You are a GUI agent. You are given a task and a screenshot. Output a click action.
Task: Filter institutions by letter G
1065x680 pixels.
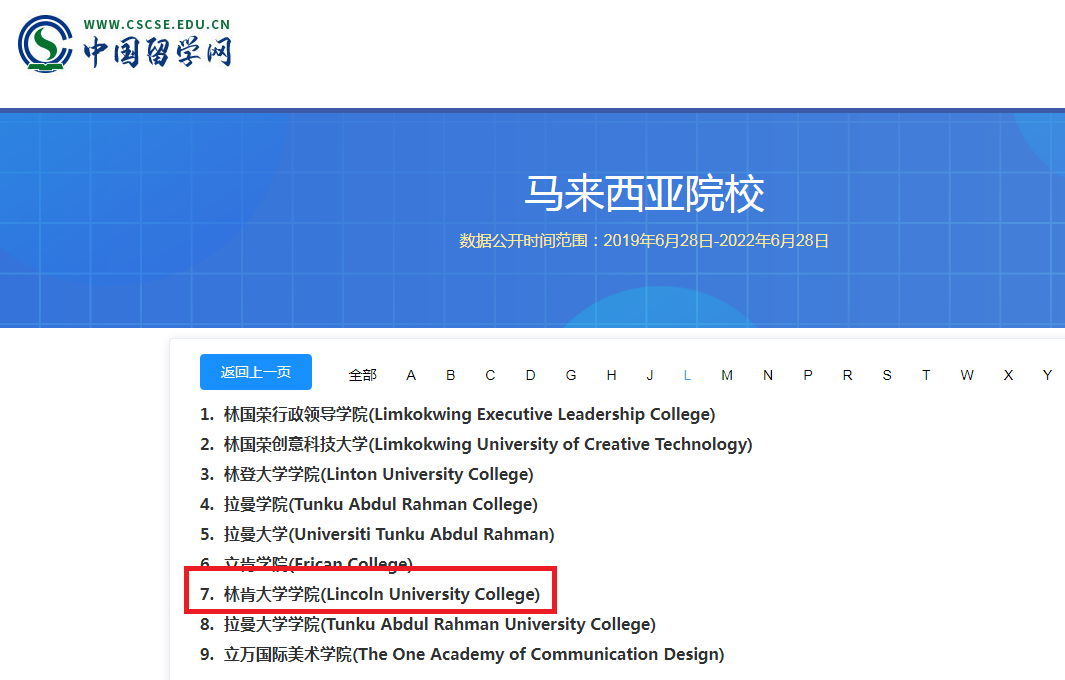pyautogui.click(x=571, y=375)
